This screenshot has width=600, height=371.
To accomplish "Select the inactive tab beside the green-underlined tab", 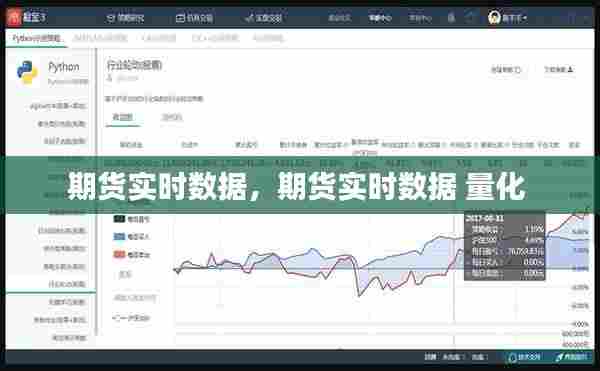I will 171,117.
